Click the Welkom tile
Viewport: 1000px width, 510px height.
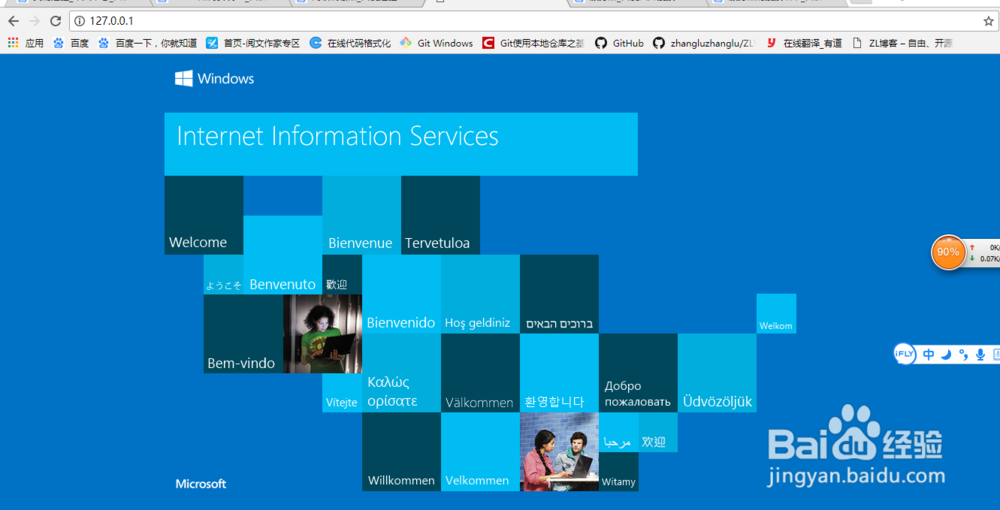click(x=776, y=314)
